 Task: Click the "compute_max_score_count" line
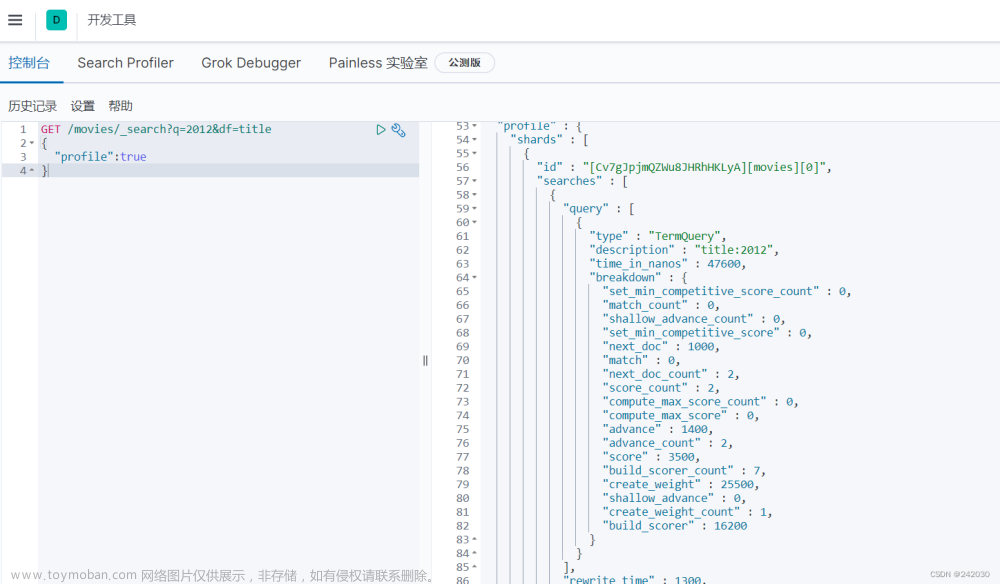(x=700, y=402)
